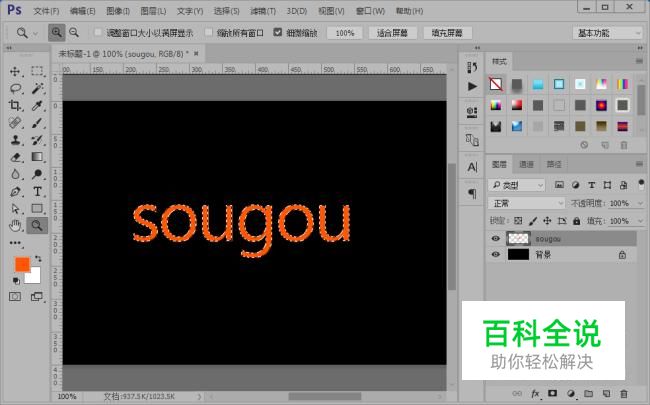Toggle lock image pixels brush icon
Viewport: 650px width, 405px height.
coord(533,221)
